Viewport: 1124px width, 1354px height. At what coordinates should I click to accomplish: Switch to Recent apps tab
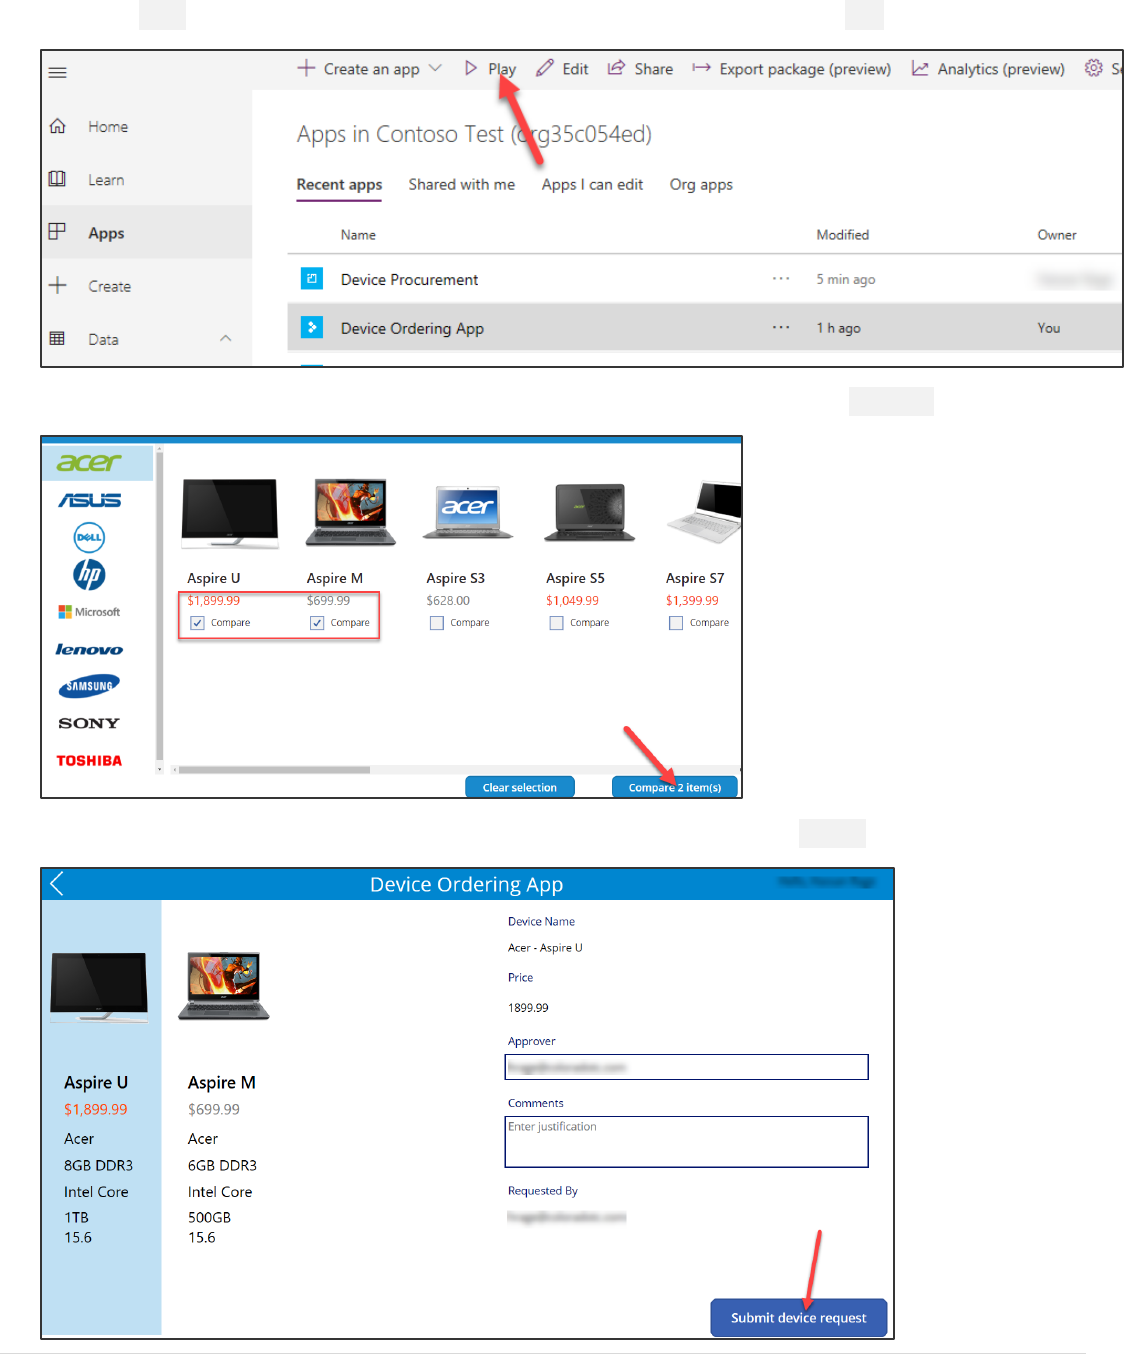tap(339, 185)
